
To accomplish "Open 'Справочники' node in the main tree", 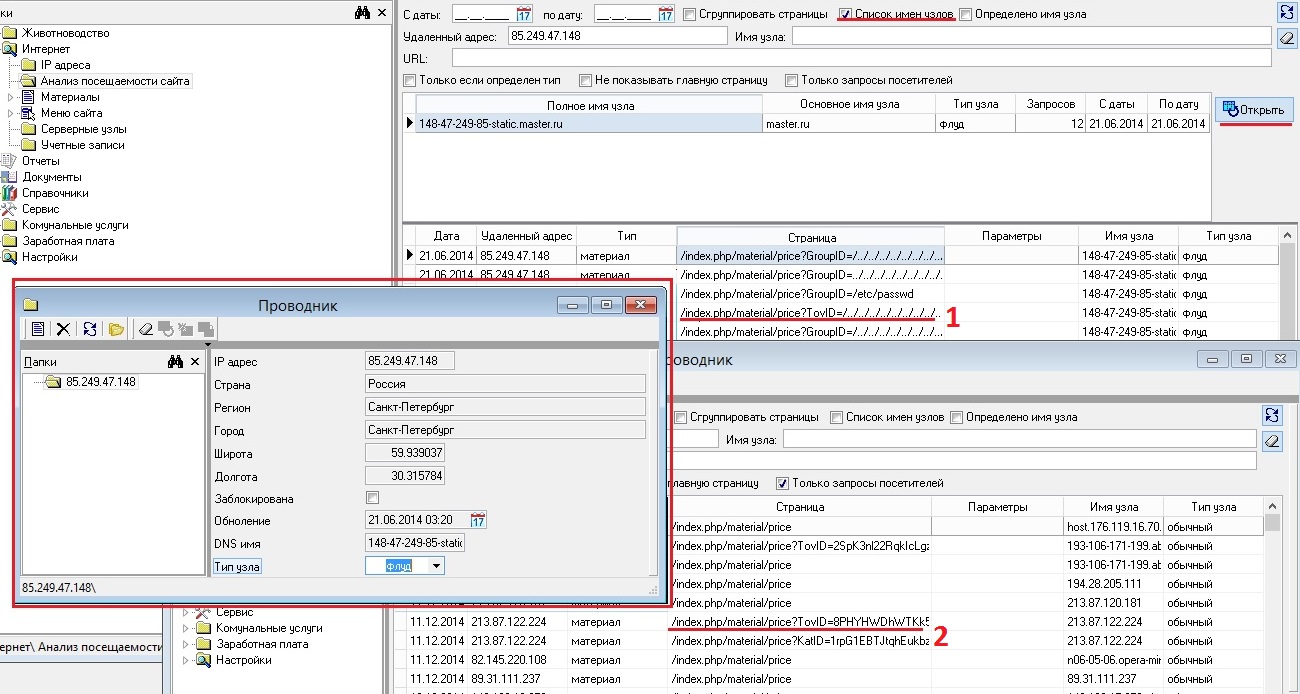I will pos(55,193).
